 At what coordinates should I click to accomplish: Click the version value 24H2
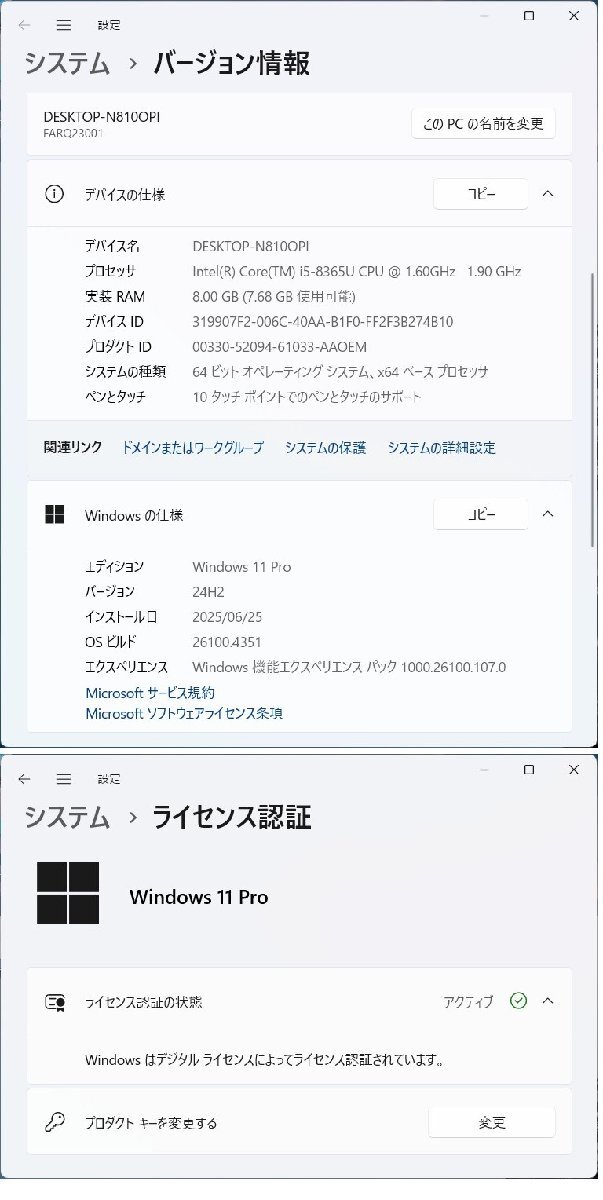[x=209, y=592]
